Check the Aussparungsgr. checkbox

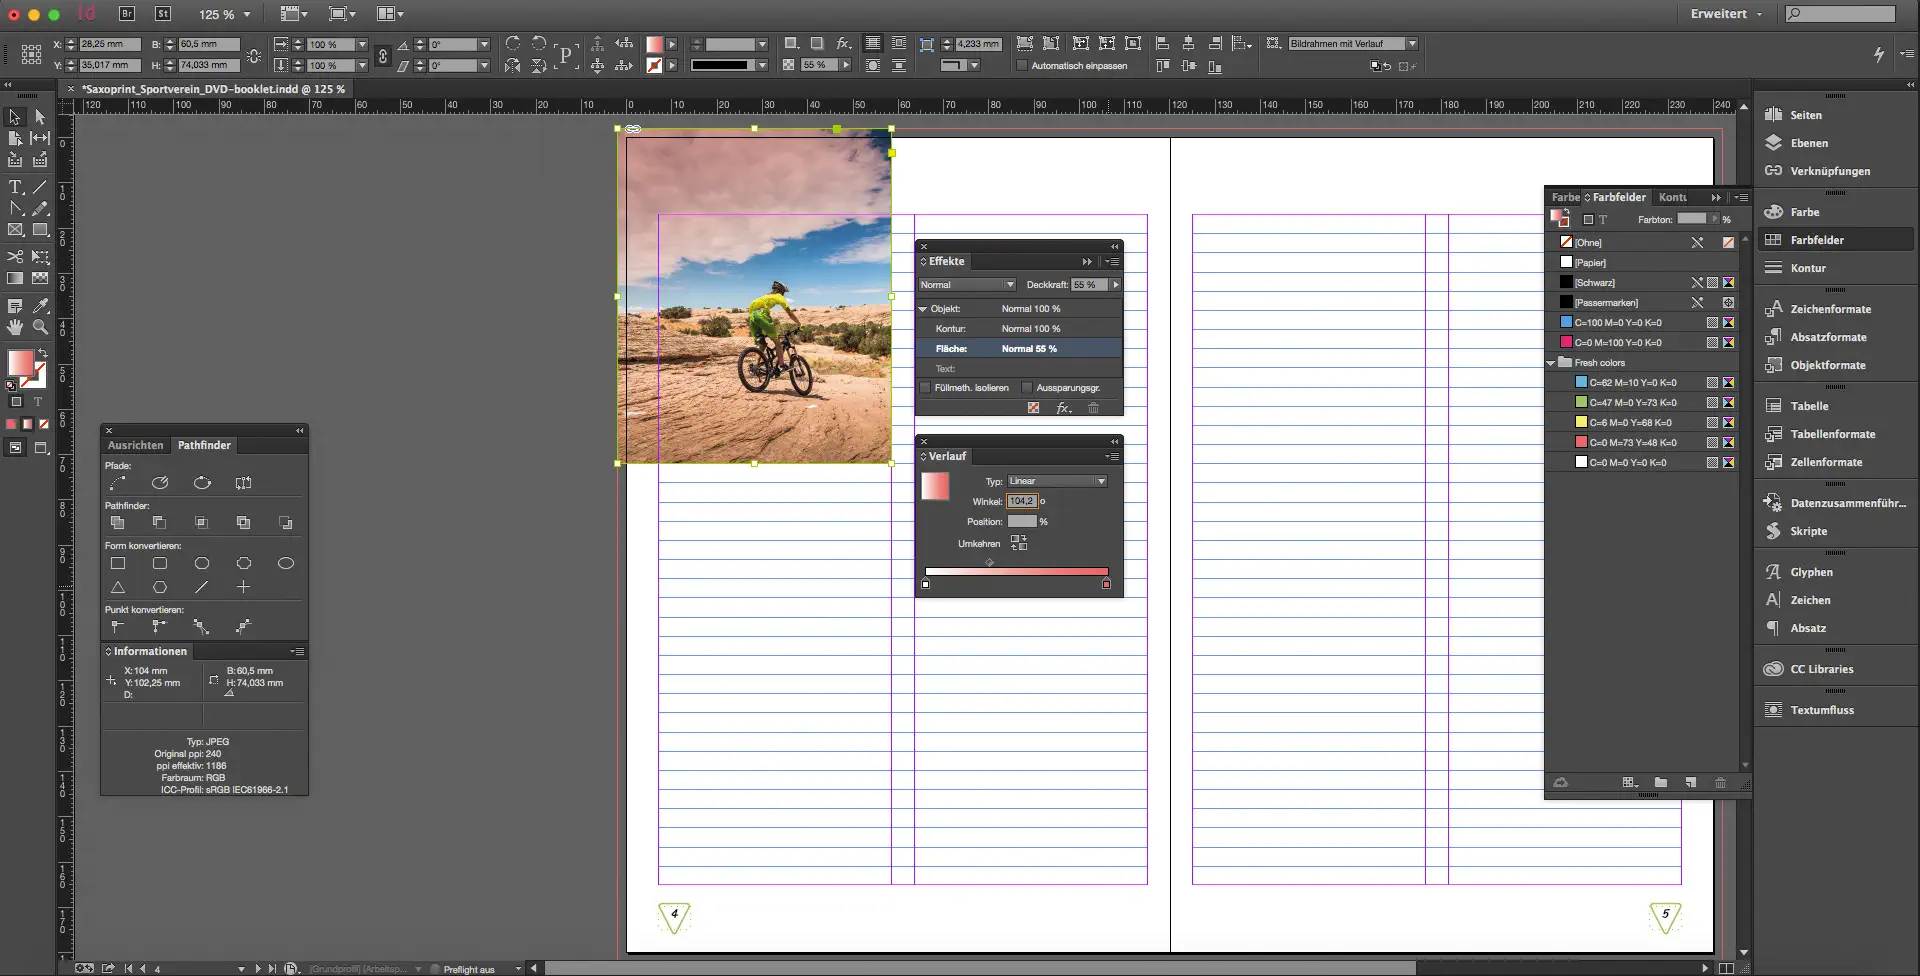click(1027, 388)
